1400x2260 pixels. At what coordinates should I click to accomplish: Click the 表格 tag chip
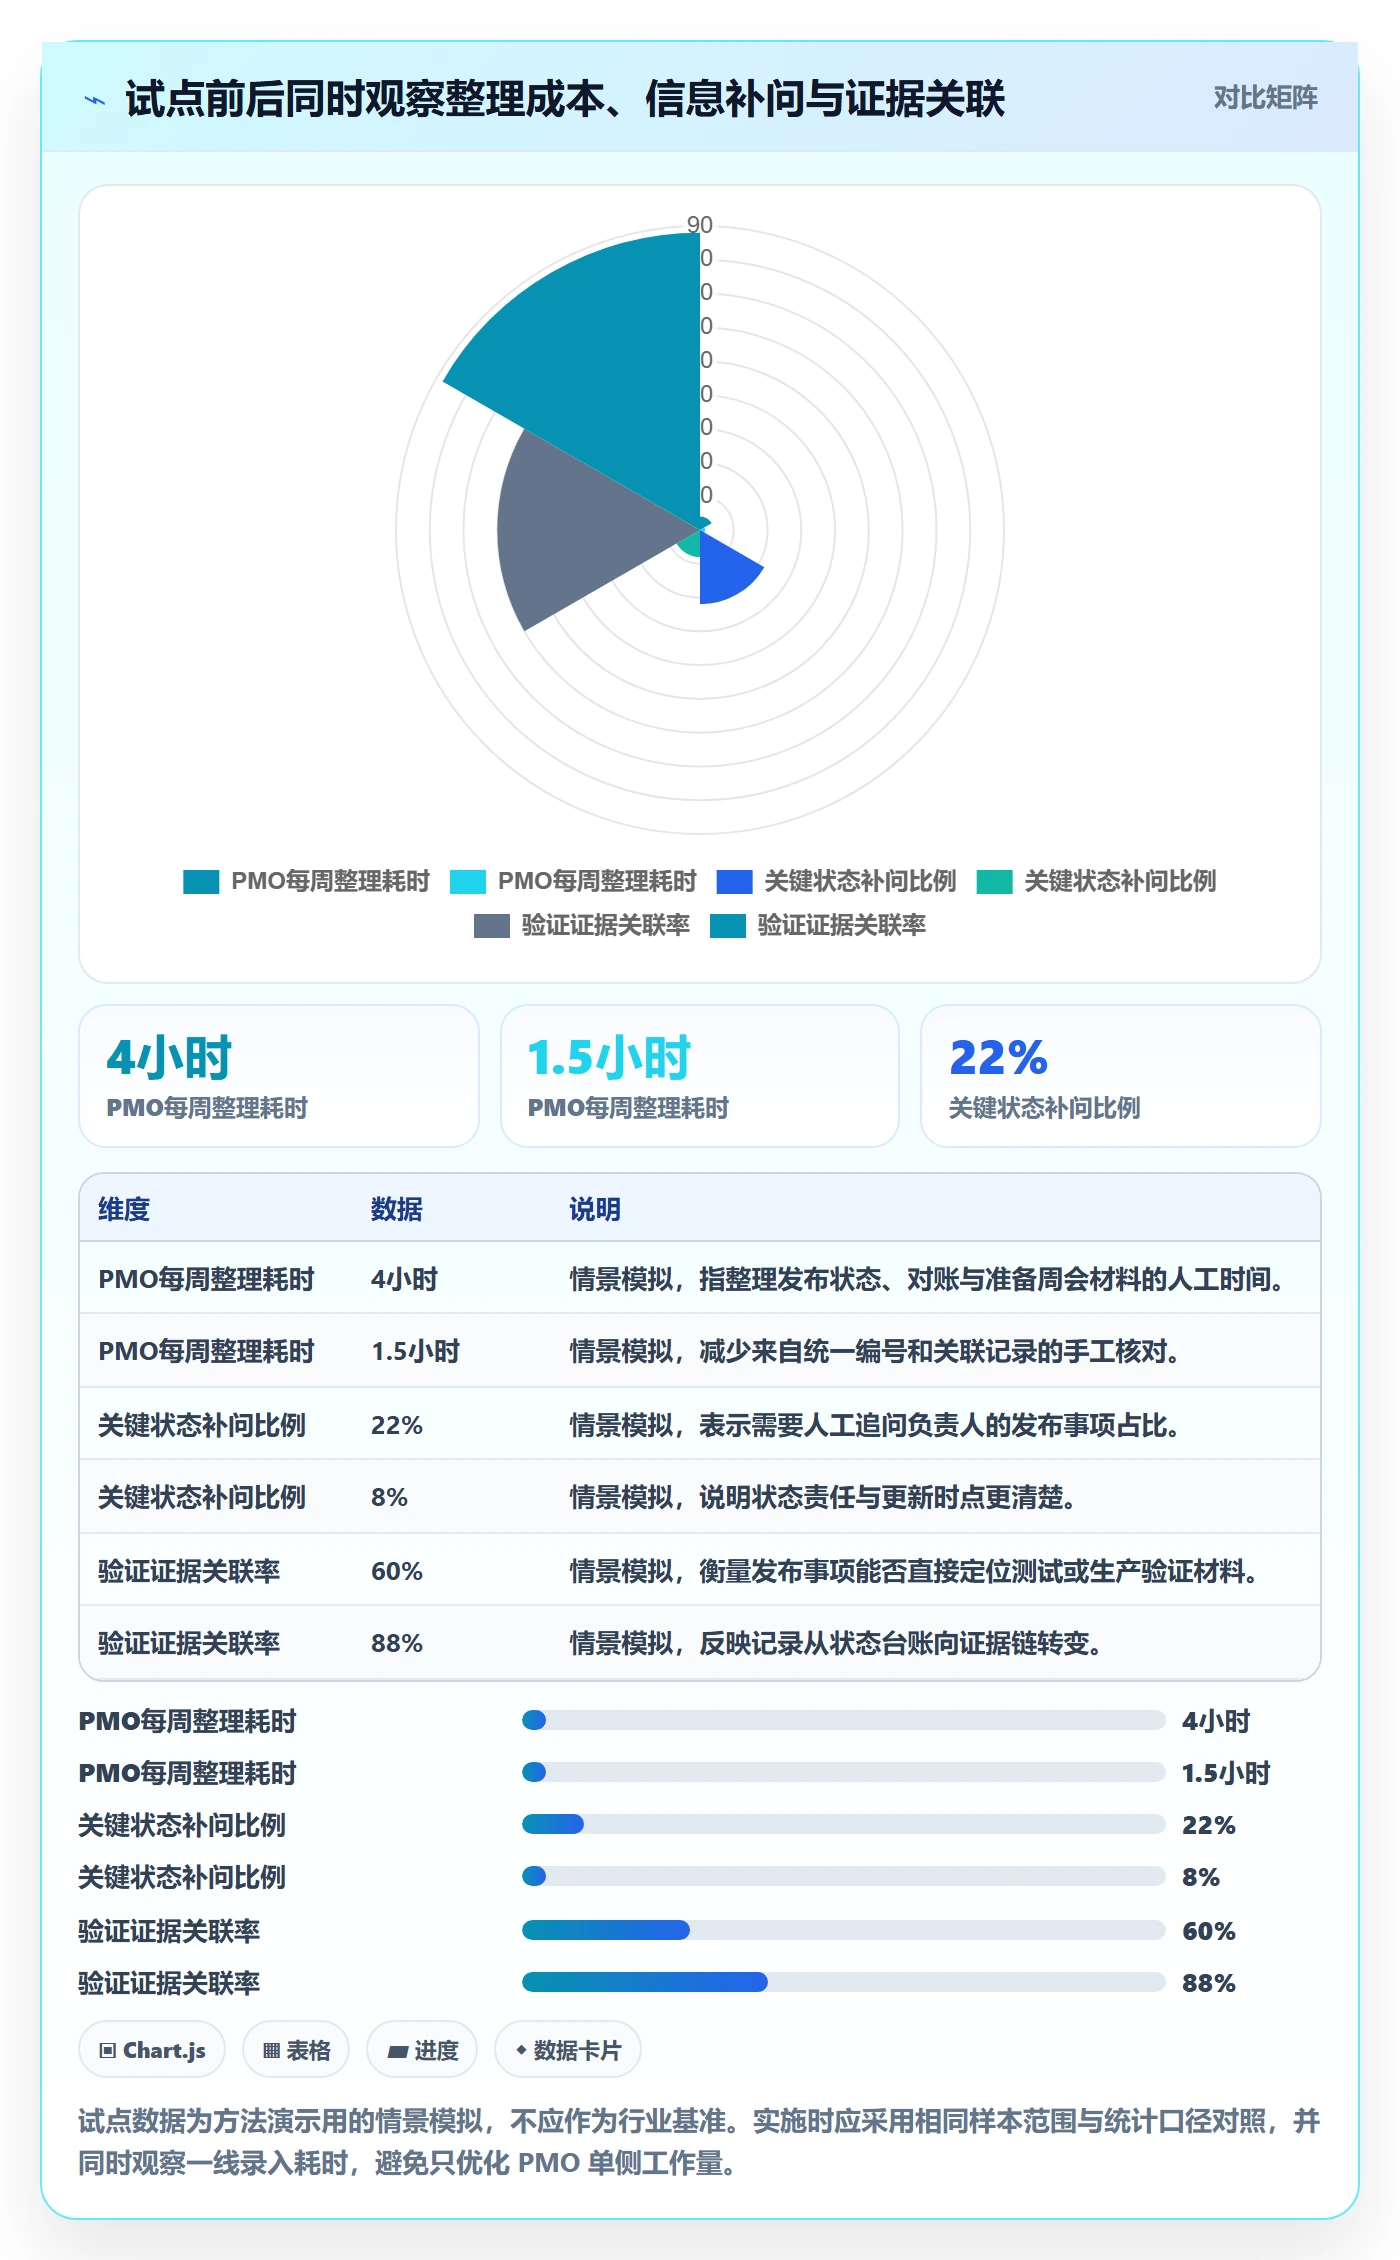pos(296,2050)
